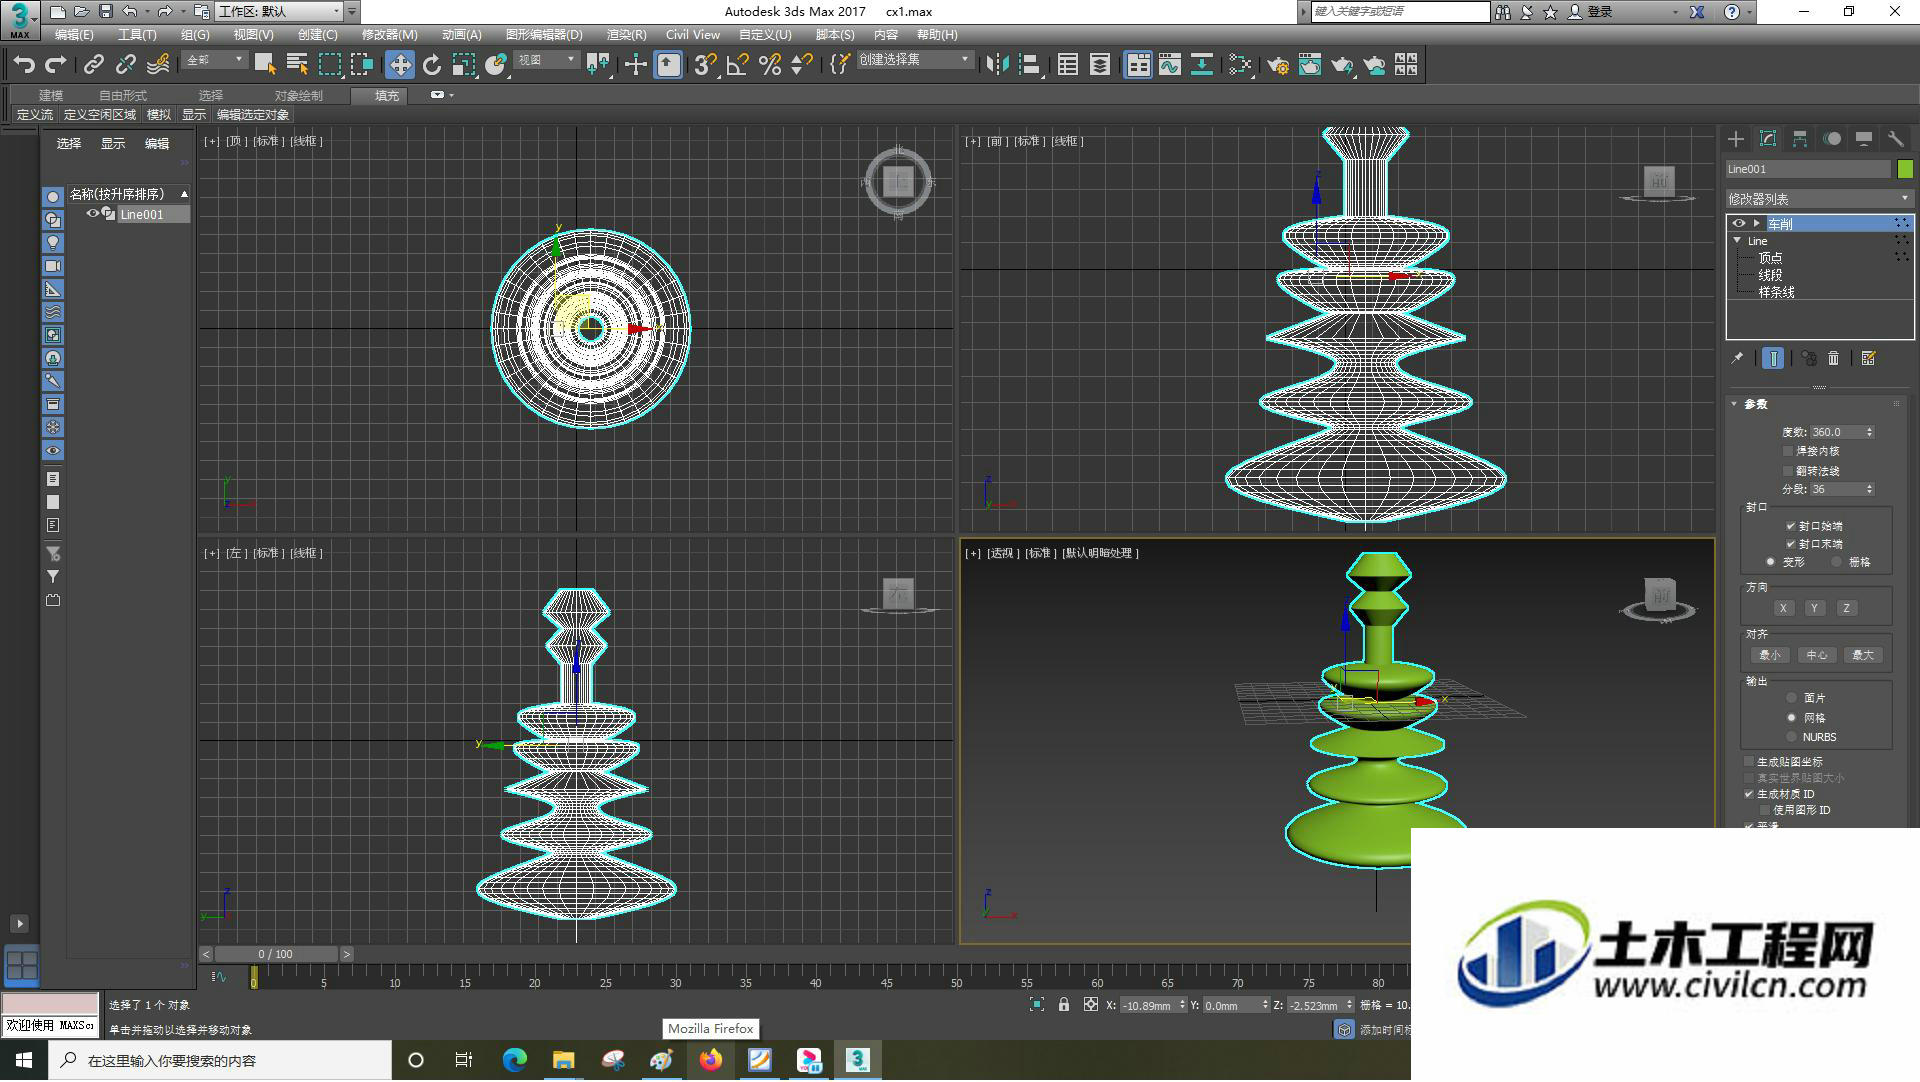Toggle Line001 visibility eye in Scene Explorer

[93, 214]
